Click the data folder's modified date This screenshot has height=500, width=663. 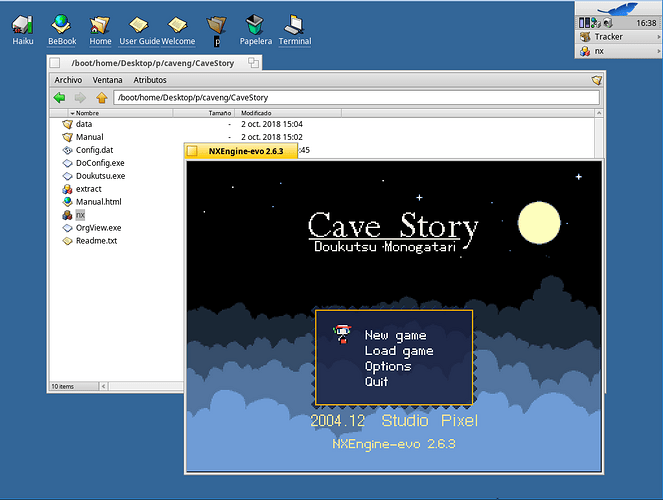272,124
